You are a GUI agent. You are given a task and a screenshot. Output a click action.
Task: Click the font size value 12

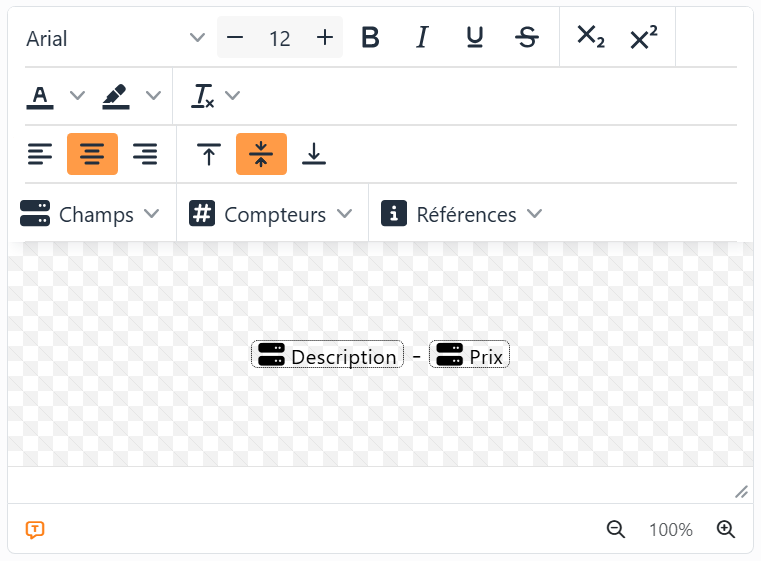pyautogui.click(x=280, y=38)
